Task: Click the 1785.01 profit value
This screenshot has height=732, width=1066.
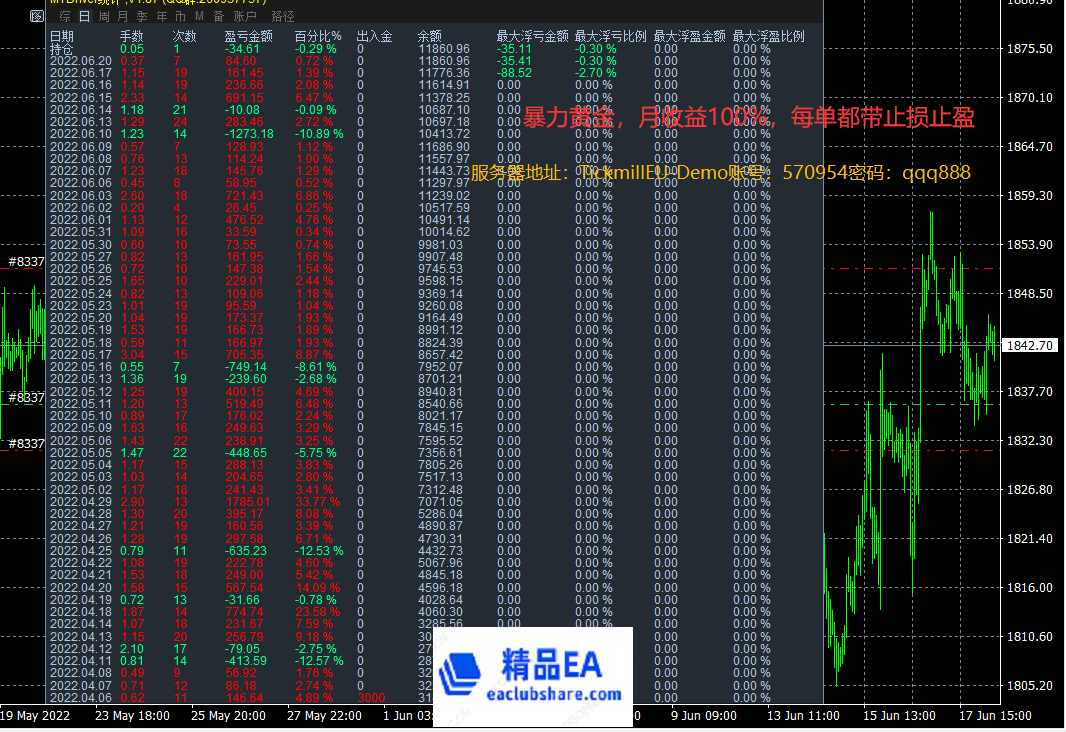Action: pos(247,502)
